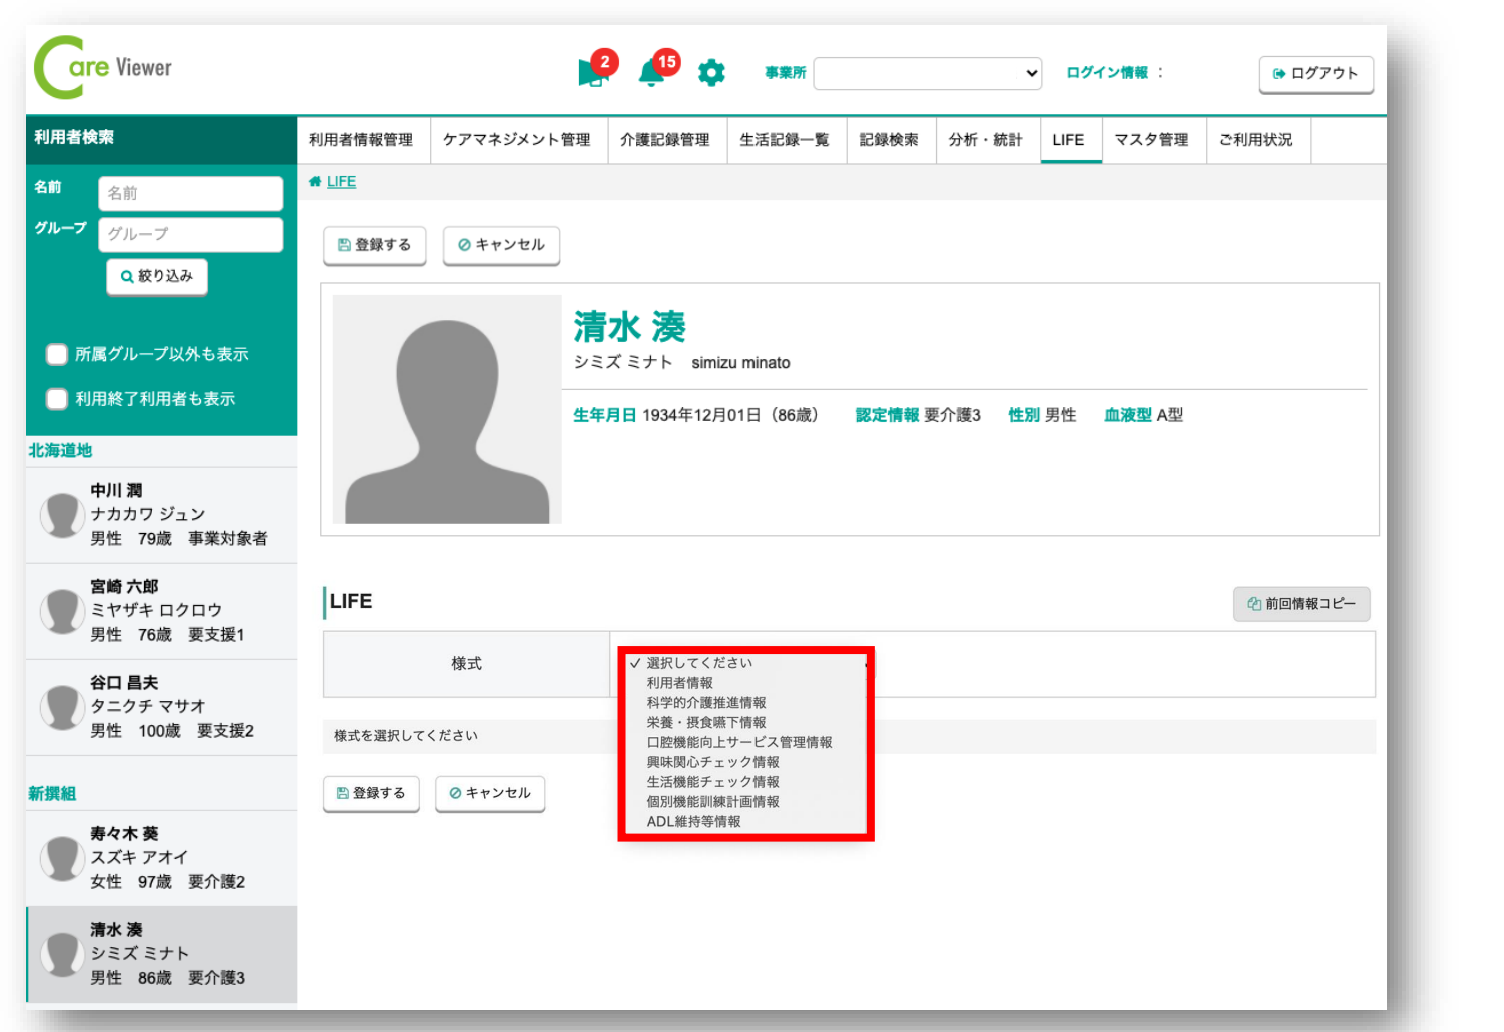
Task: Click the 名前 search input field
Action: pos(190,193)
